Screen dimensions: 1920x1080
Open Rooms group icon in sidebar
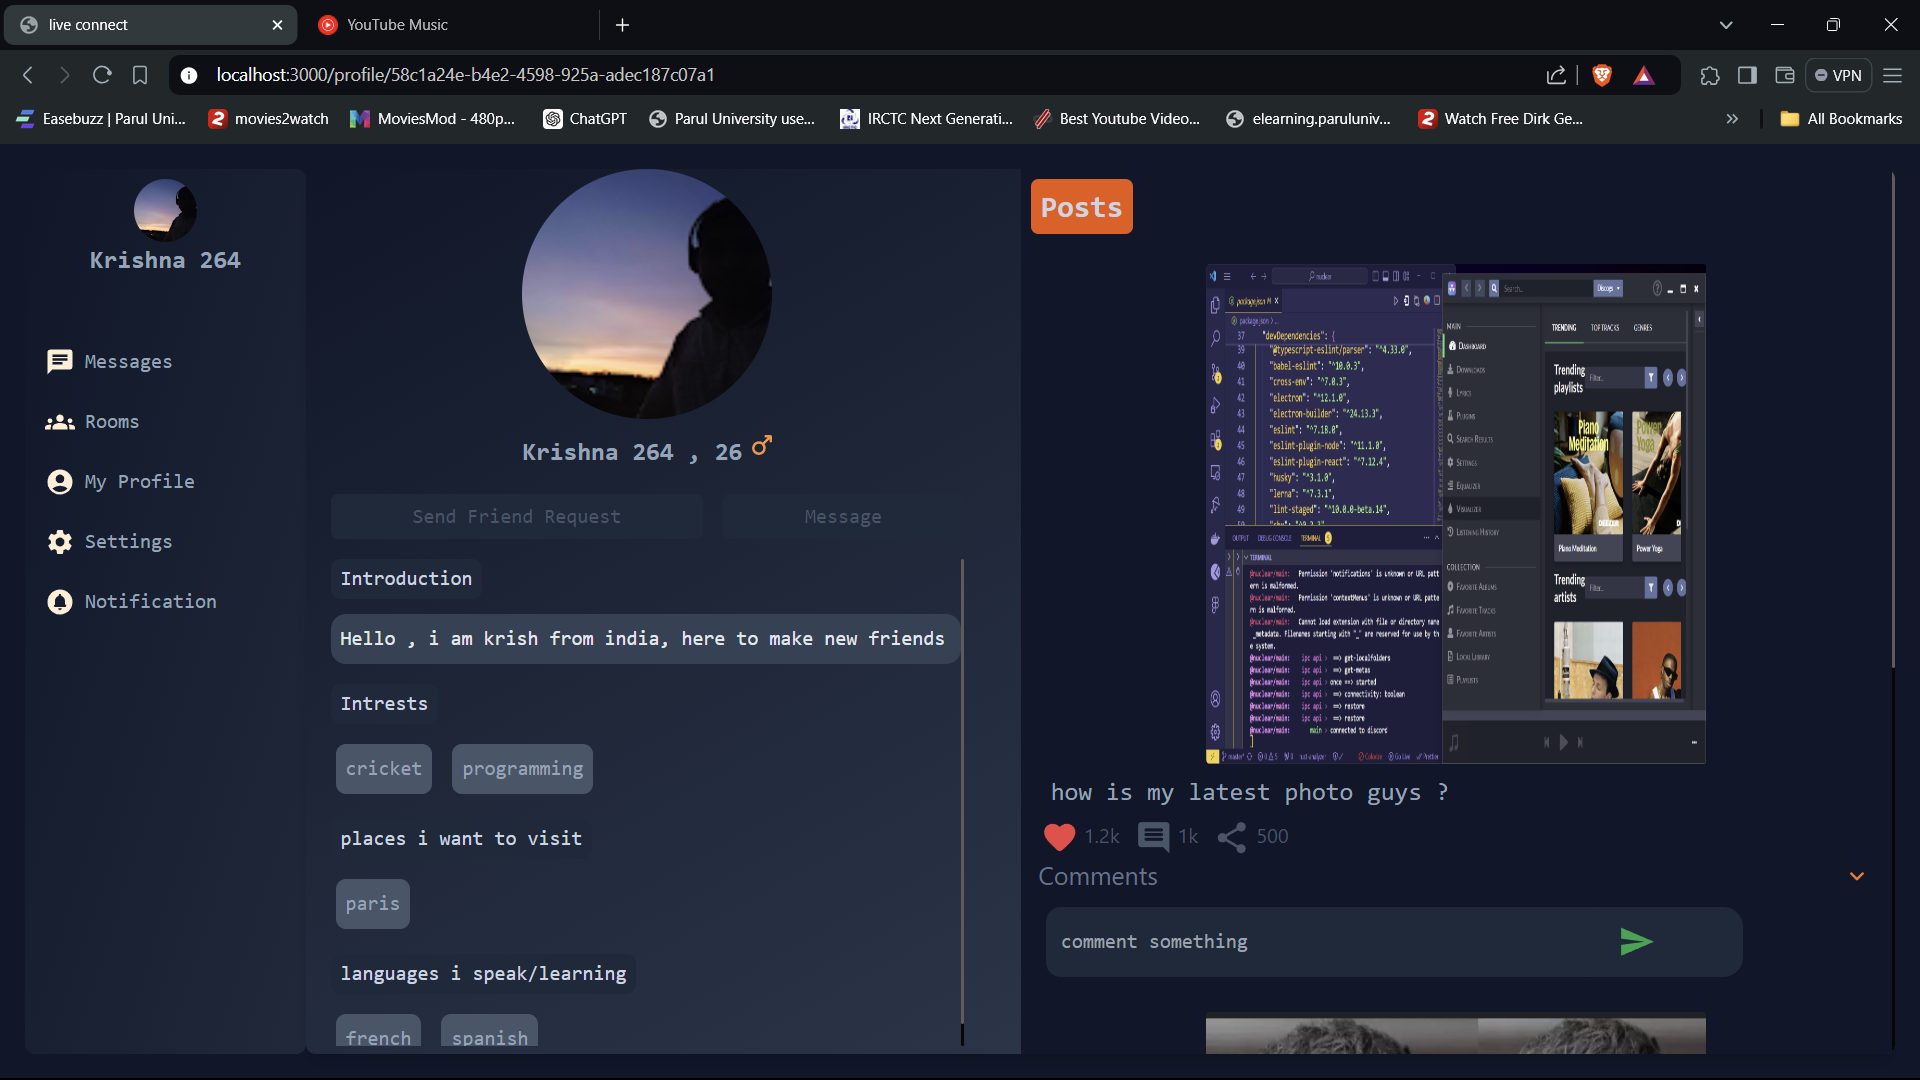tap(59, 422)
